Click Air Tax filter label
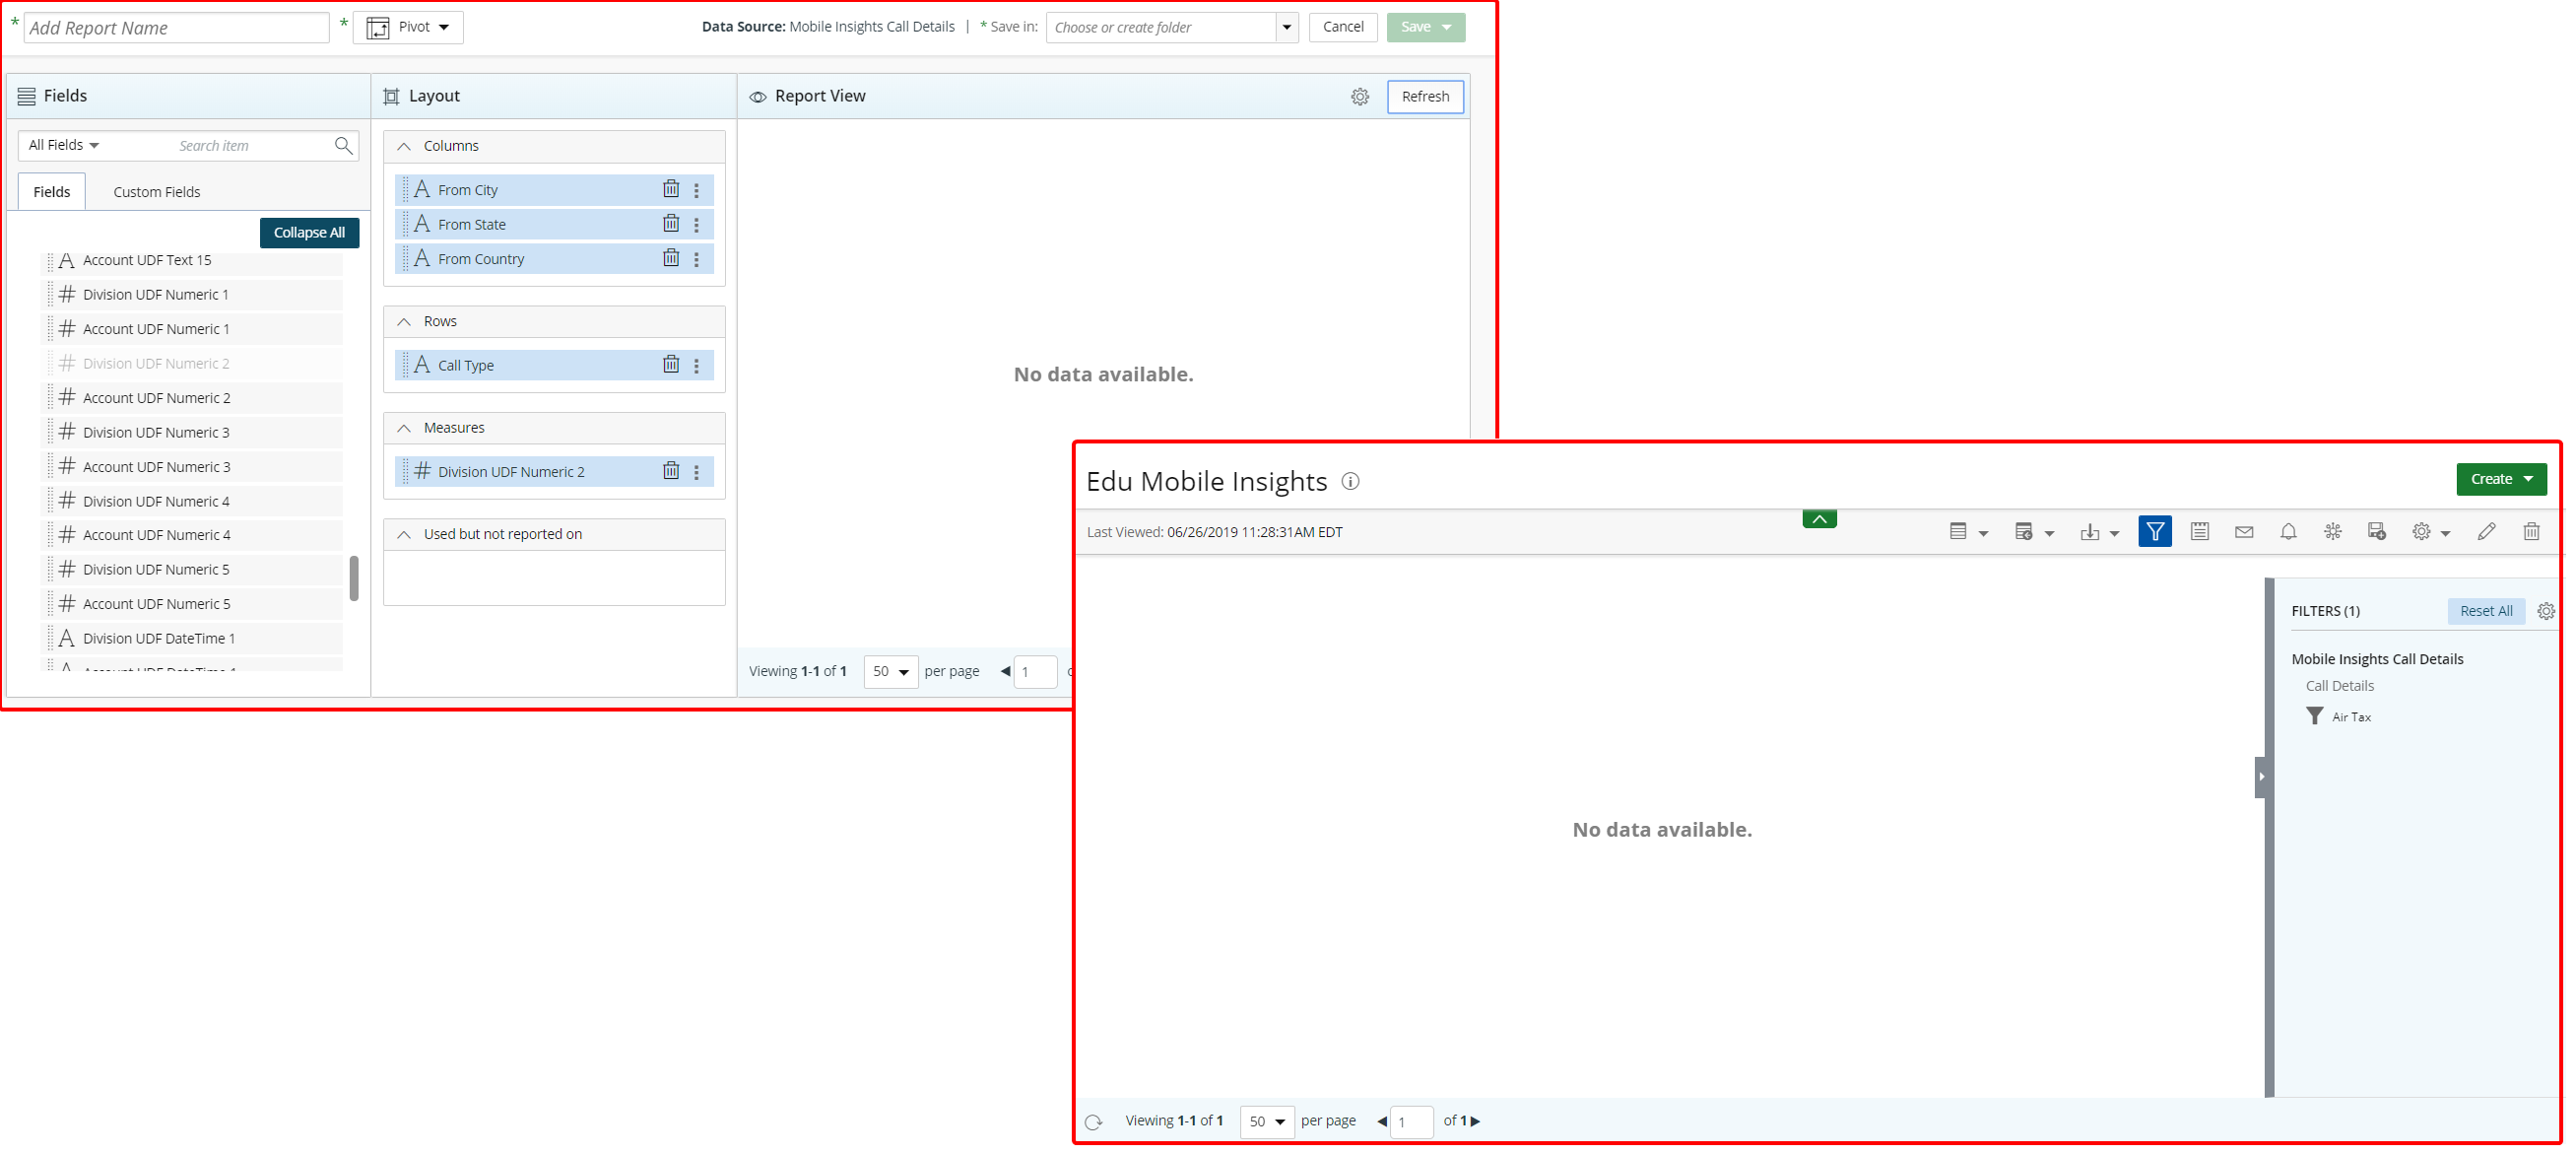Image resolution: width=2576 pixels, height=1154 pixels. [2351, 716]
